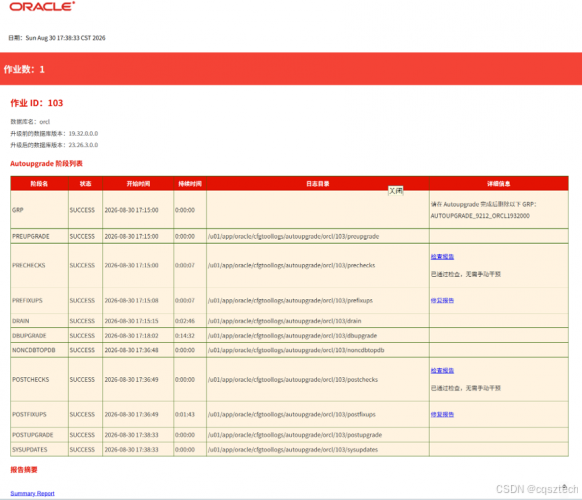The height and width of the screenshot is (500, 582).
Task: Open the Summary Report link
Action: (x=32, y=493)
